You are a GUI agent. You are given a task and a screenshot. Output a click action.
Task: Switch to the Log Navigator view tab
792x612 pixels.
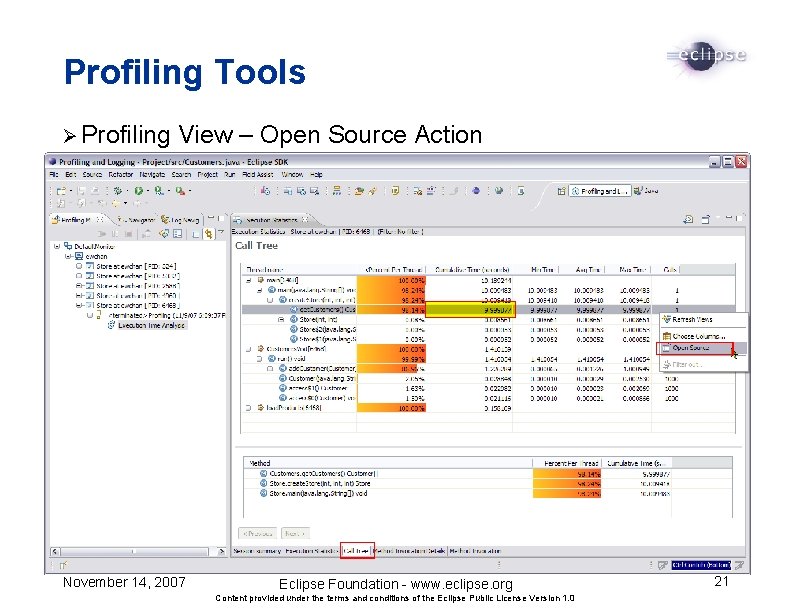pos(180,220)
